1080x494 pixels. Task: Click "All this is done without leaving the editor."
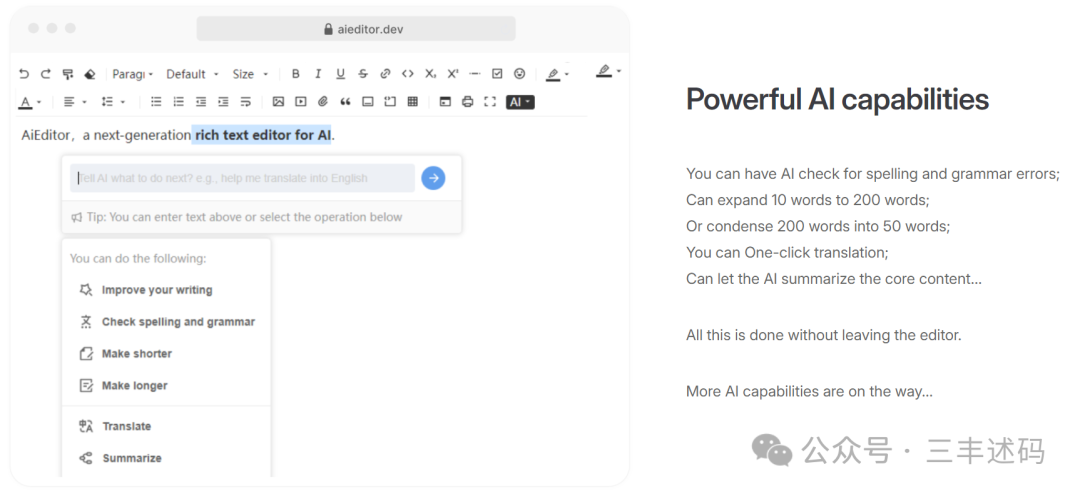[823, 336]
